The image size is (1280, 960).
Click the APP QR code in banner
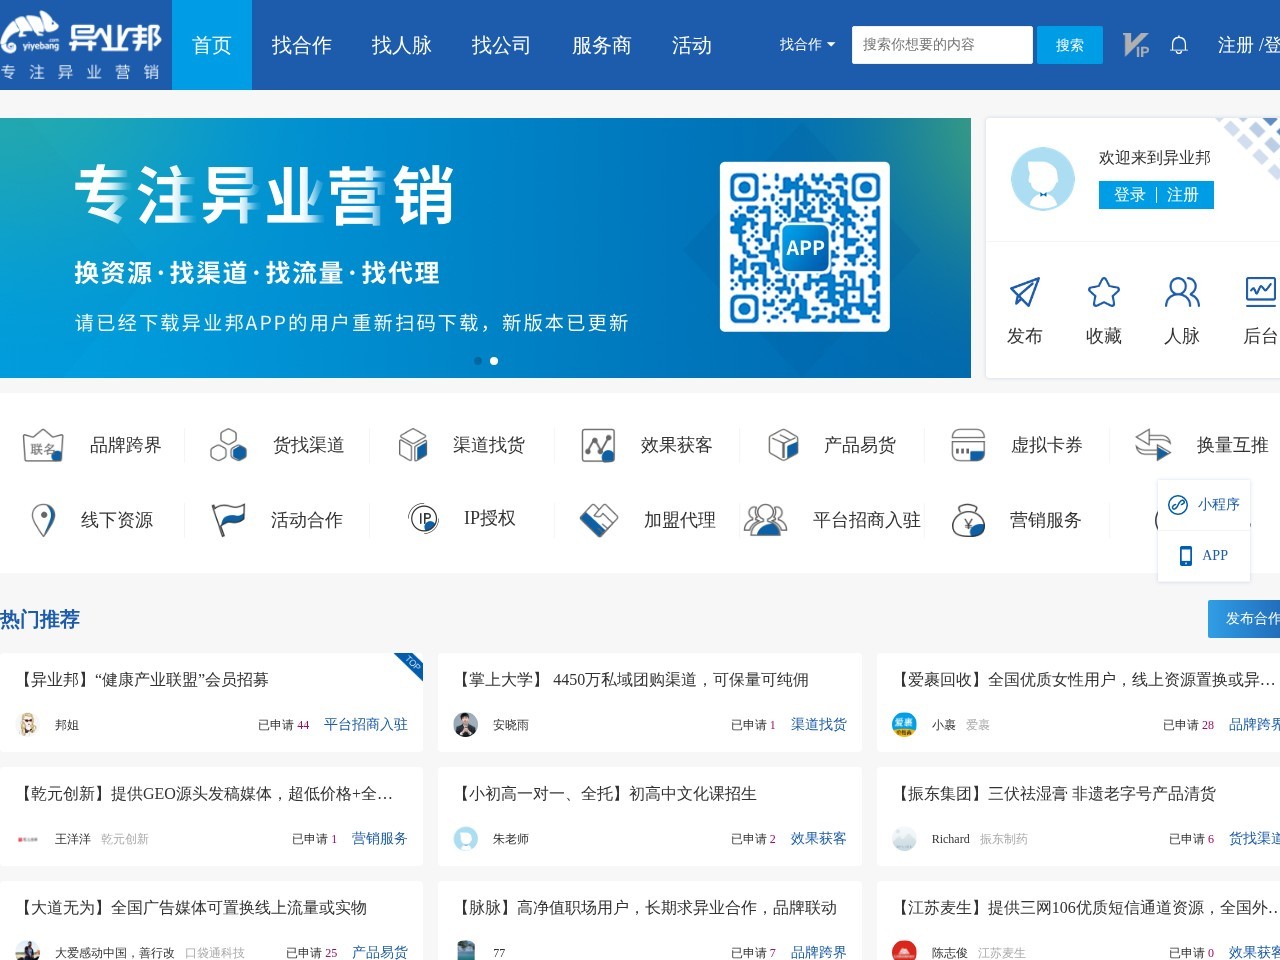[805, 247]
